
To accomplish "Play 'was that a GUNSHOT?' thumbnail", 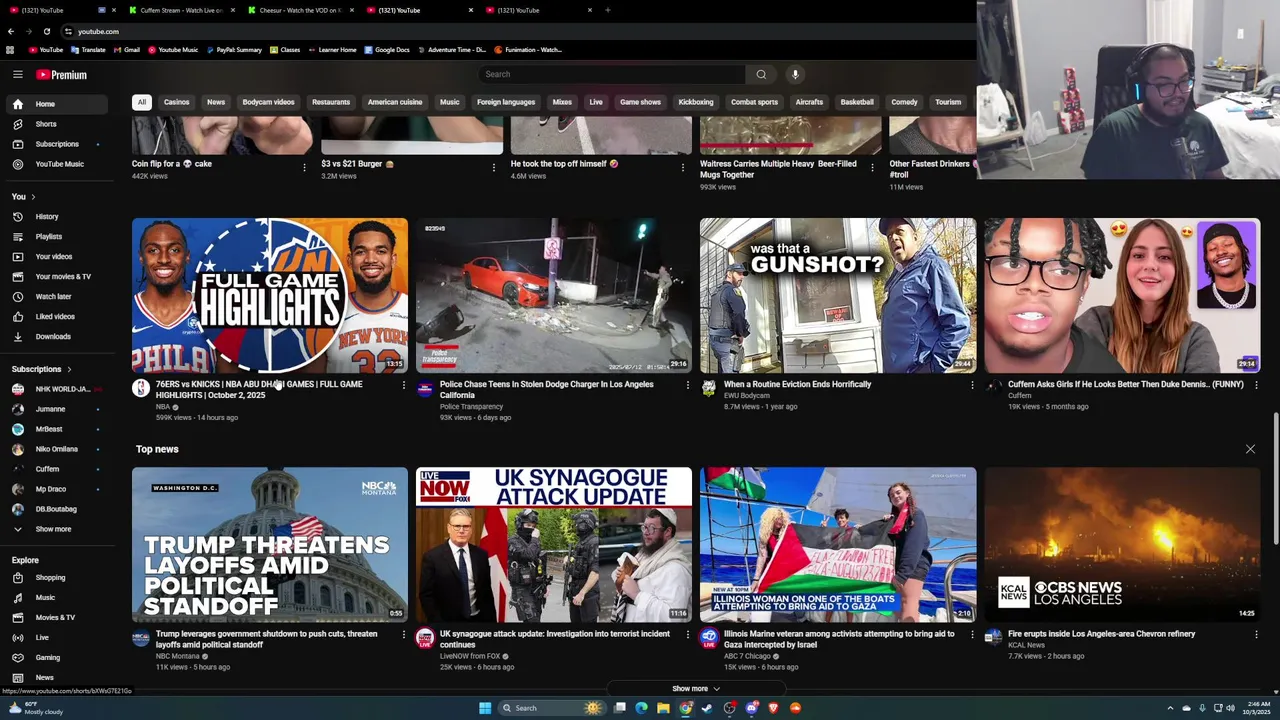I will 838,296.
